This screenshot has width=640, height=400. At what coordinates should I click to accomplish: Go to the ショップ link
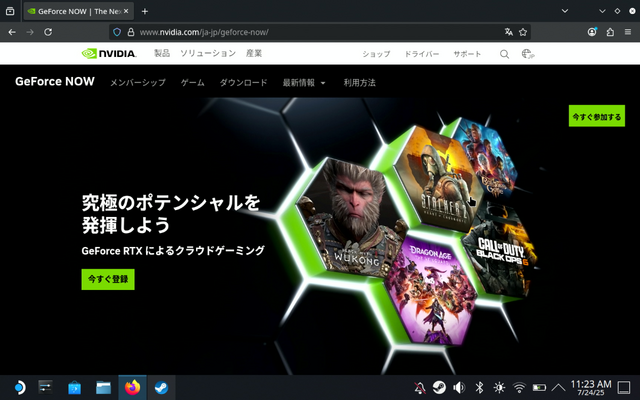coord(376,54)
